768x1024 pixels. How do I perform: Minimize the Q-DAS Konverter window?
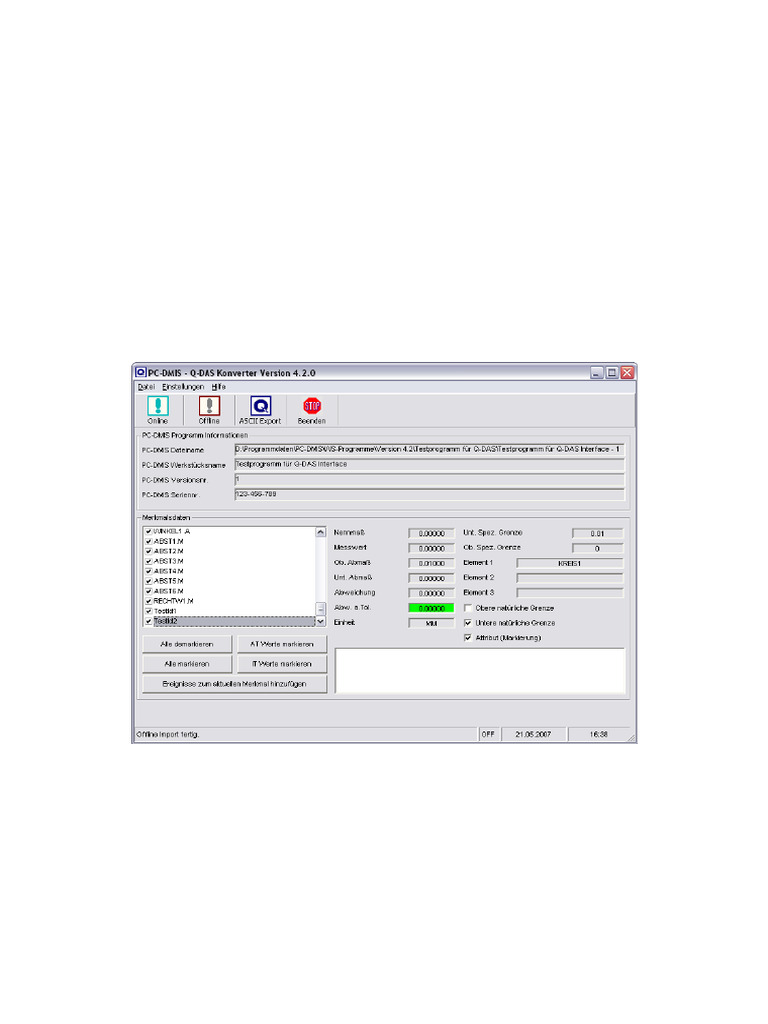(x=597, y=372)
